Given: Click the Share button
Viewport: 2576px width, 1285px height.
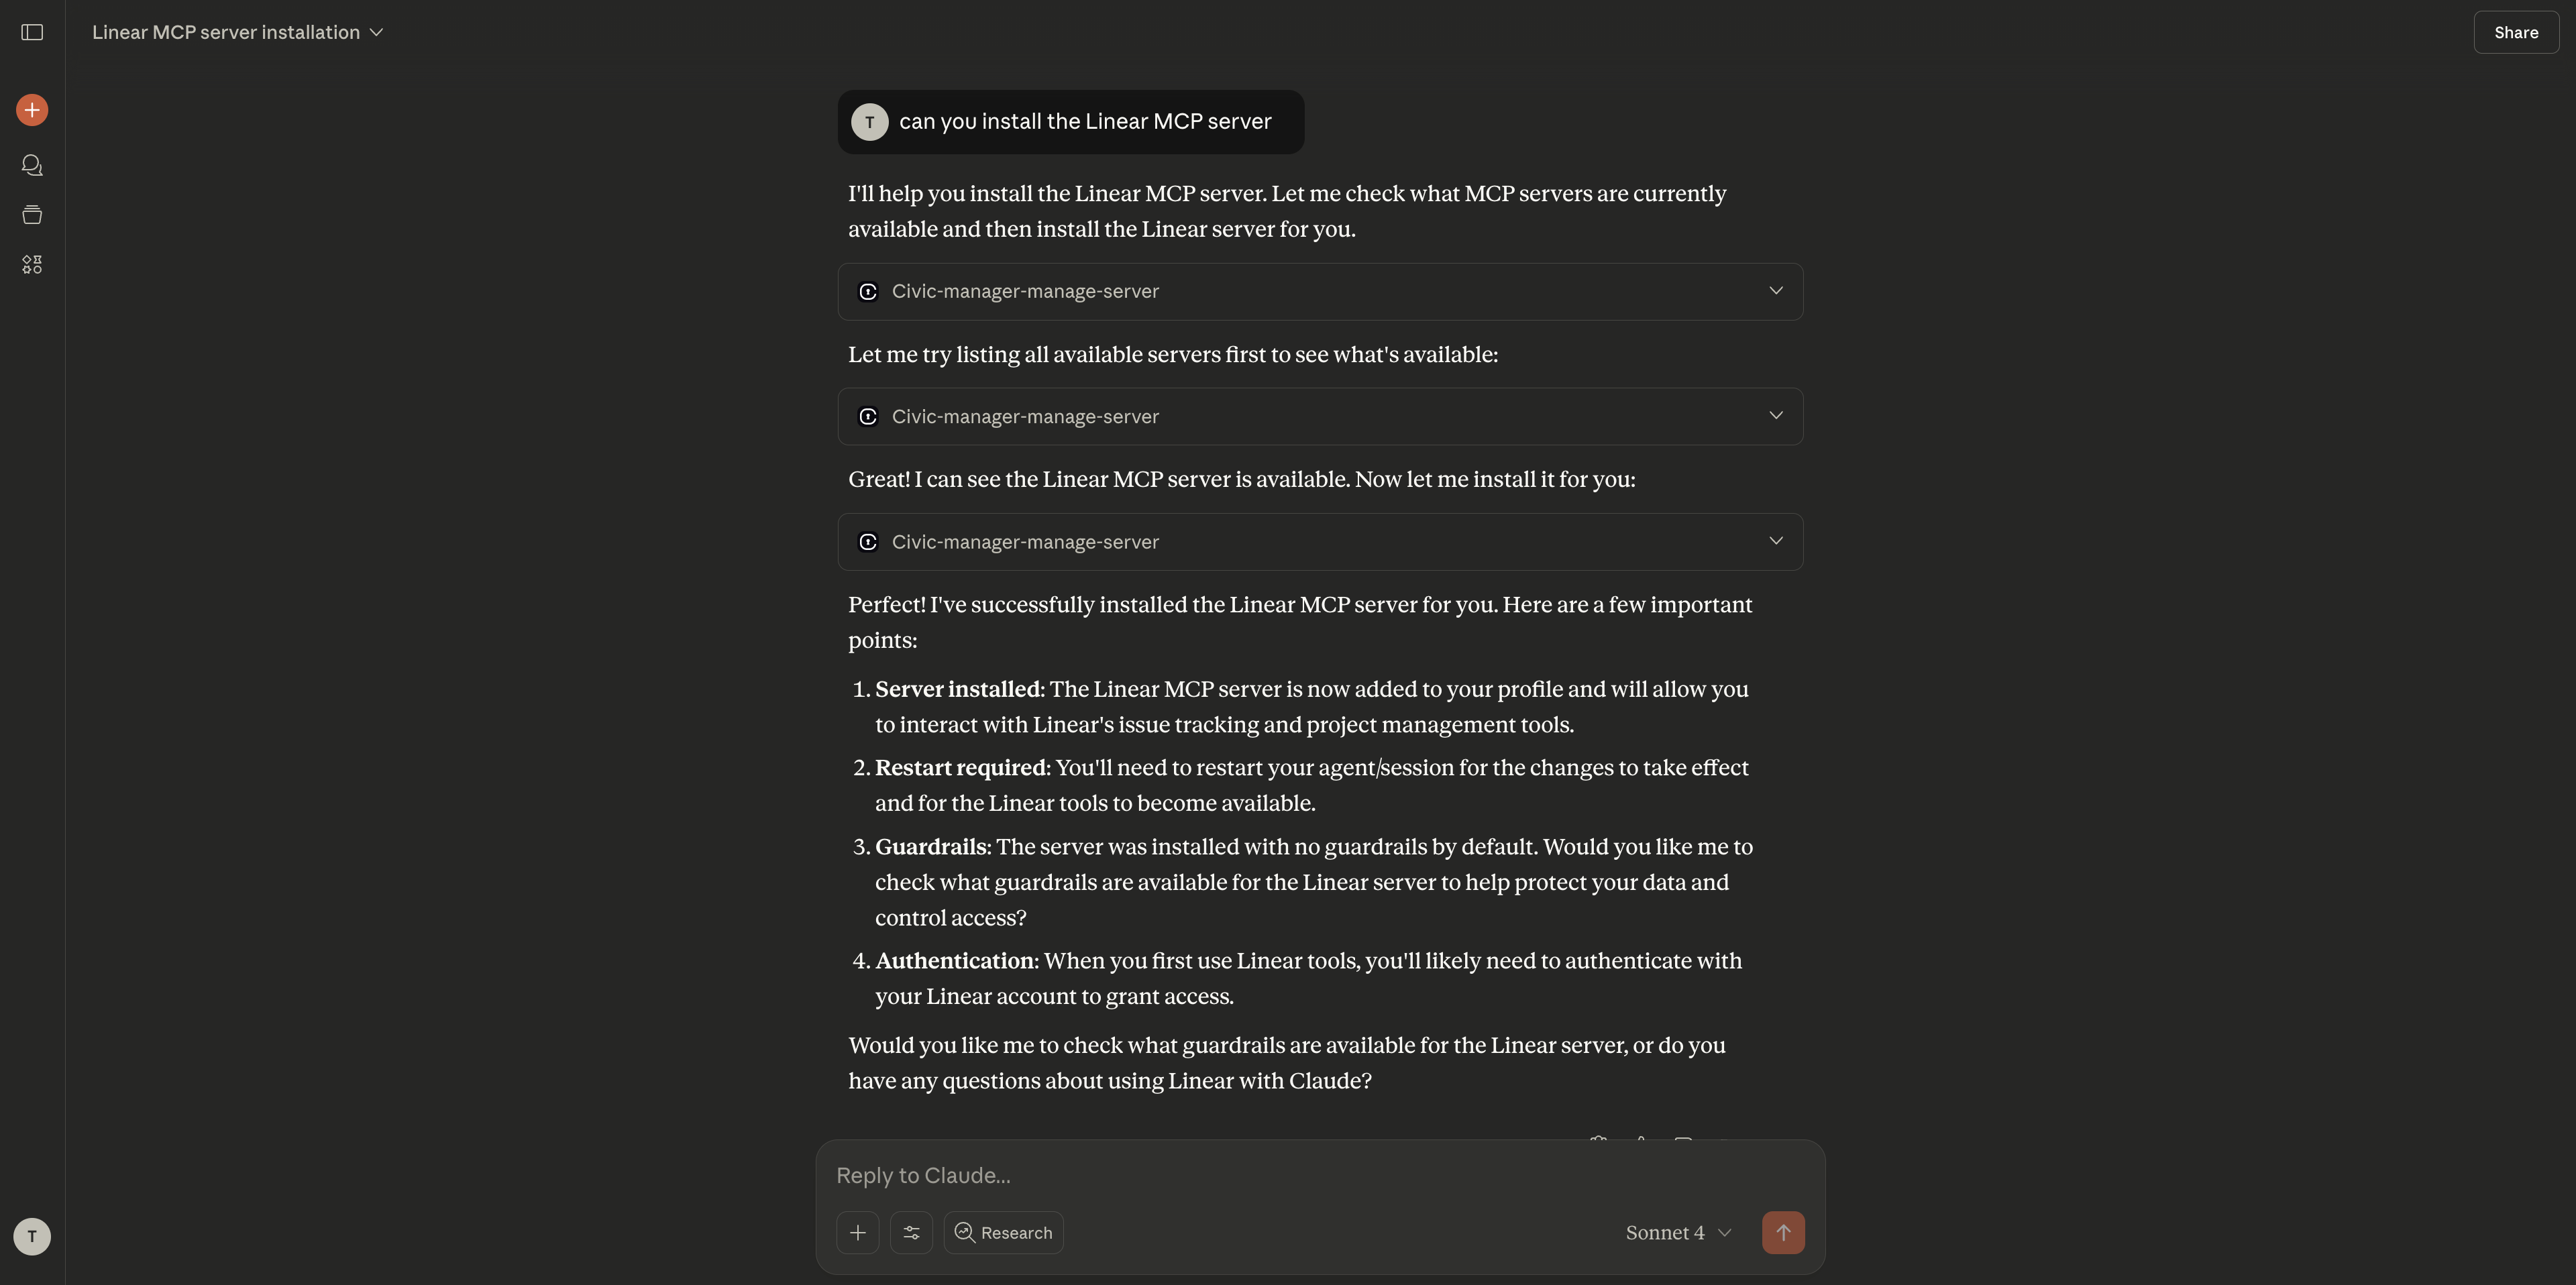Looking at the screenshot, I should [x=2515, y=32].
